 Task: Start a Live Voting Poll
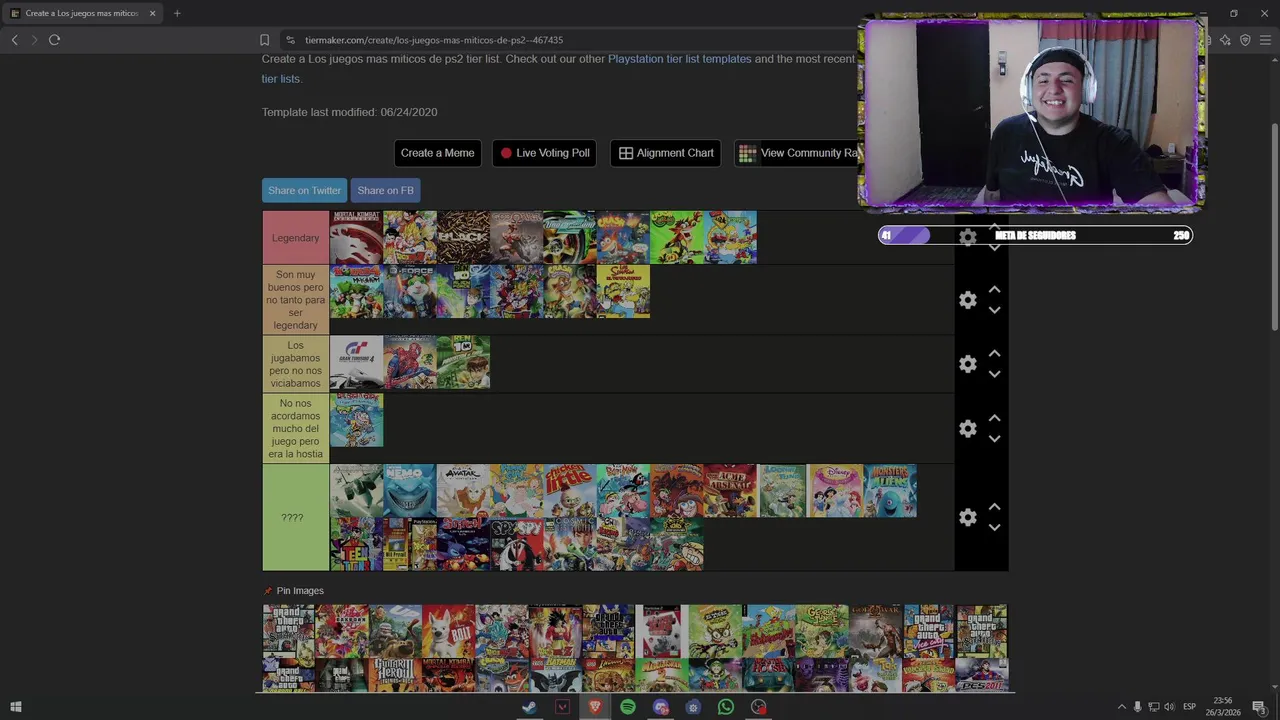[544, 153]
